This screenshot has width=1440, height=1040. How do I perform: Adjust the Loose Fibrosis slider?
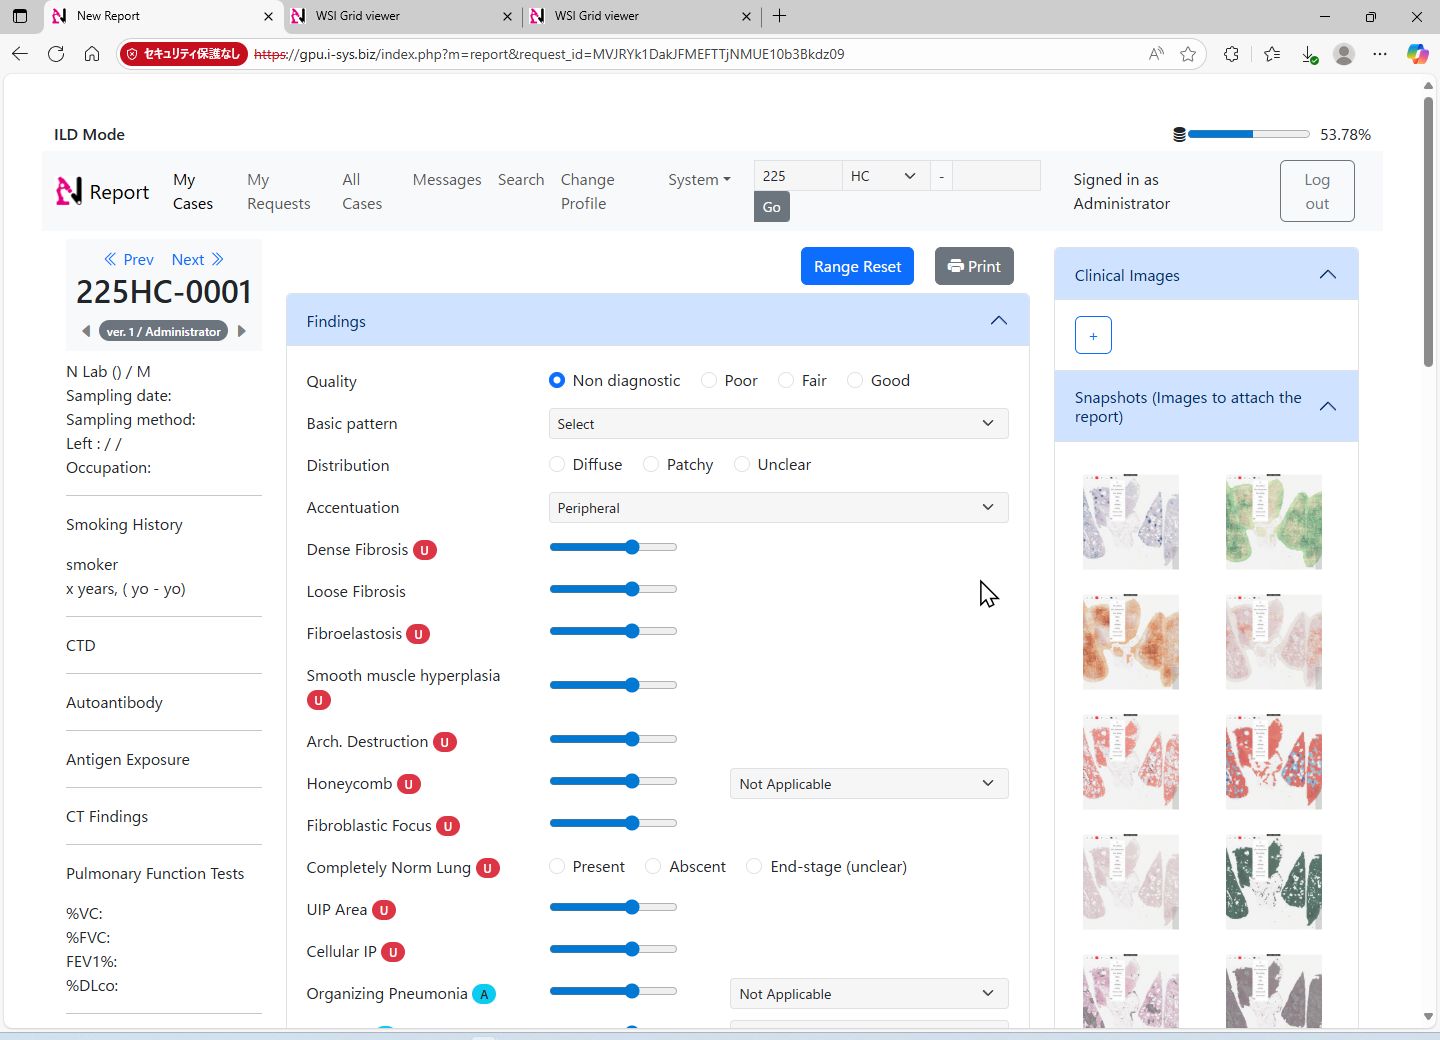click(x=631, y=590)
